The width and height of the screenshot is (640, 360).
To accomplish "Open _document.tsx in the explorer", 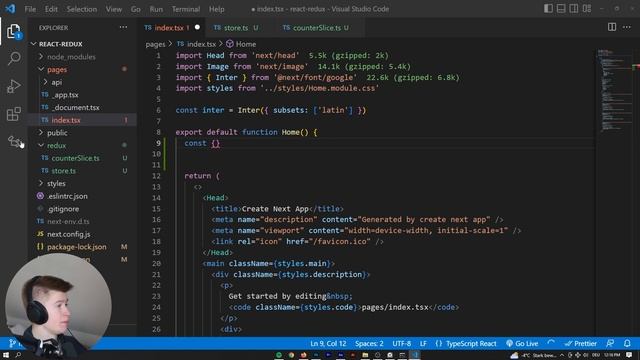I will (x=76, y=107).
